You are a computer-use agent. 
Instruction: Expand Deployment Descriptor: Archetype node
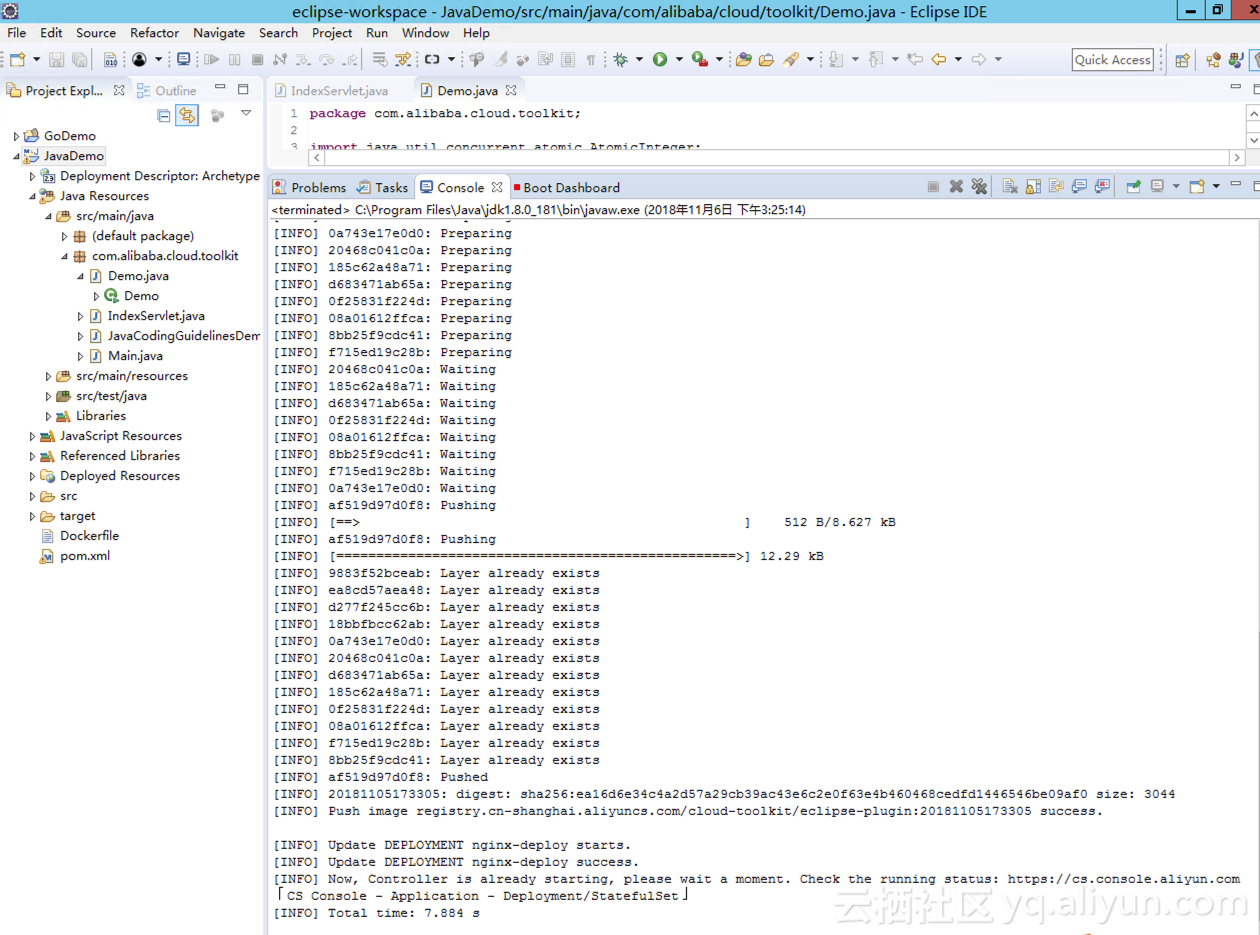tap(32, 176)
